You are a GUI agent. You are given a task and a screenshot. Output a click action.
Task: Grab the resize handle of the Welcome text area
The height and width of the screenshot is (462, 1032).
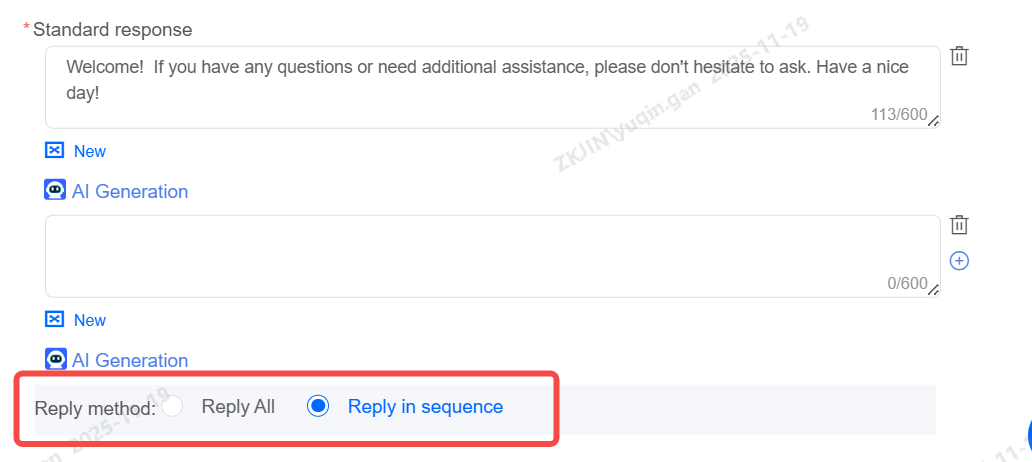pyautogui.click(x=934, y=121)
